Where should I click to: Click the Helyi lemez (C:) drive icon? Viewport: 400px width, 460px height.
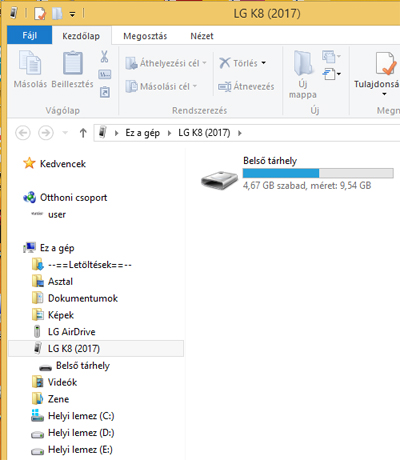[x=37, y=415]
